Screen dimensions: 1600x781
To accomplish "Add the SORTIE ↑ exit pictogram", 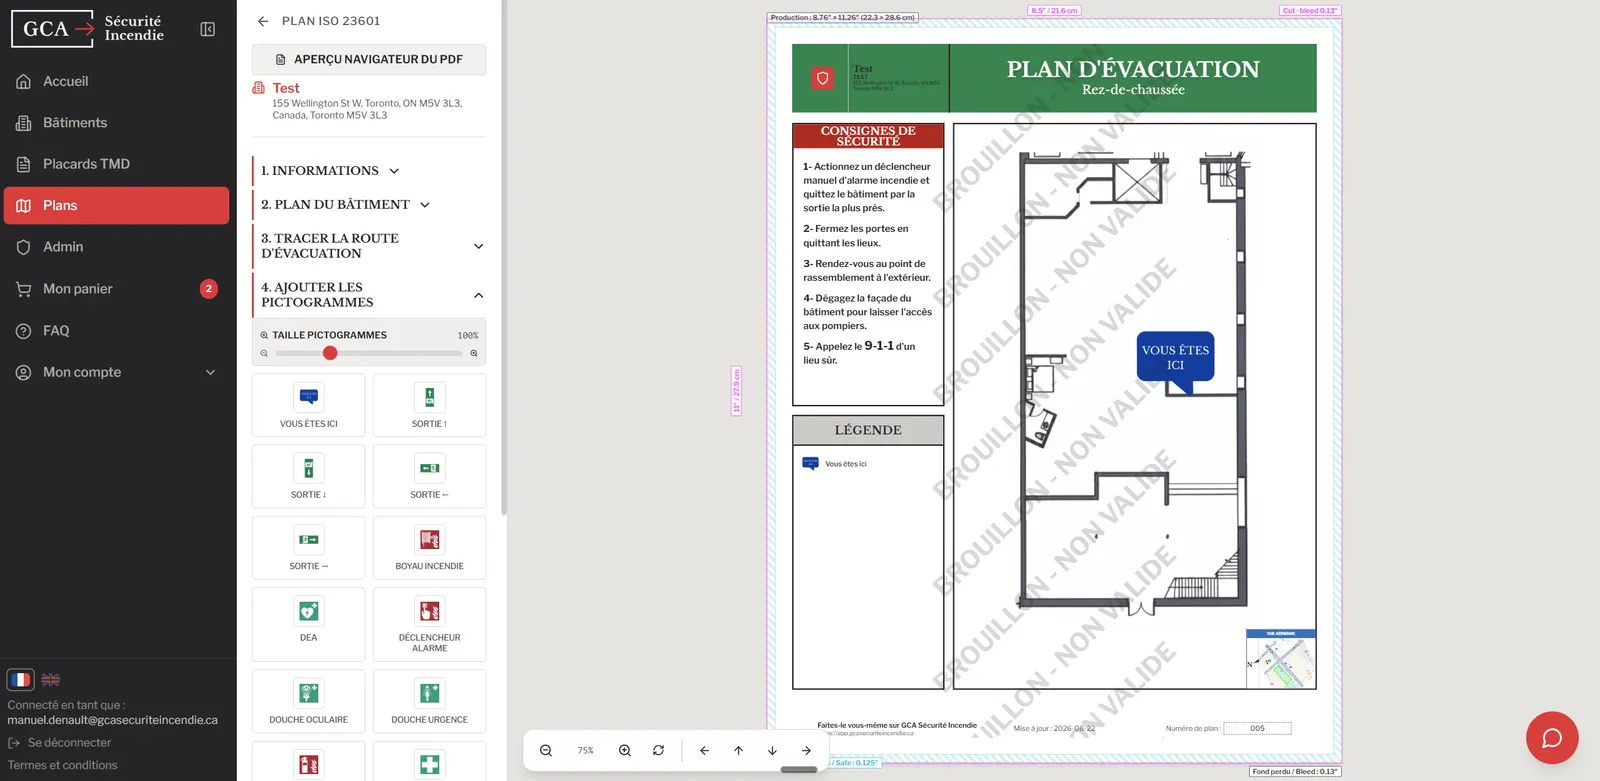I will [430, 405].
